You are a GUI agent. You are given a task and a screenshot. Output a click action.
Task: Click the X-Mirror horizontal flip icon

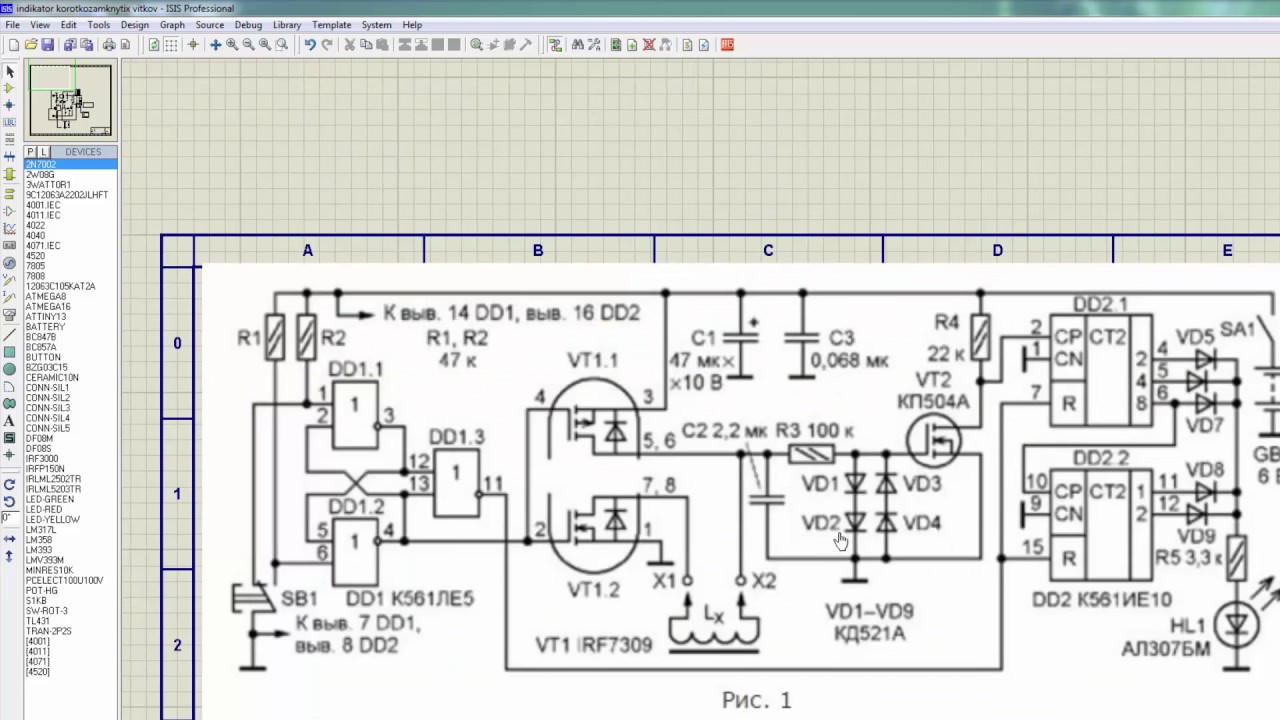pos(10,539)
